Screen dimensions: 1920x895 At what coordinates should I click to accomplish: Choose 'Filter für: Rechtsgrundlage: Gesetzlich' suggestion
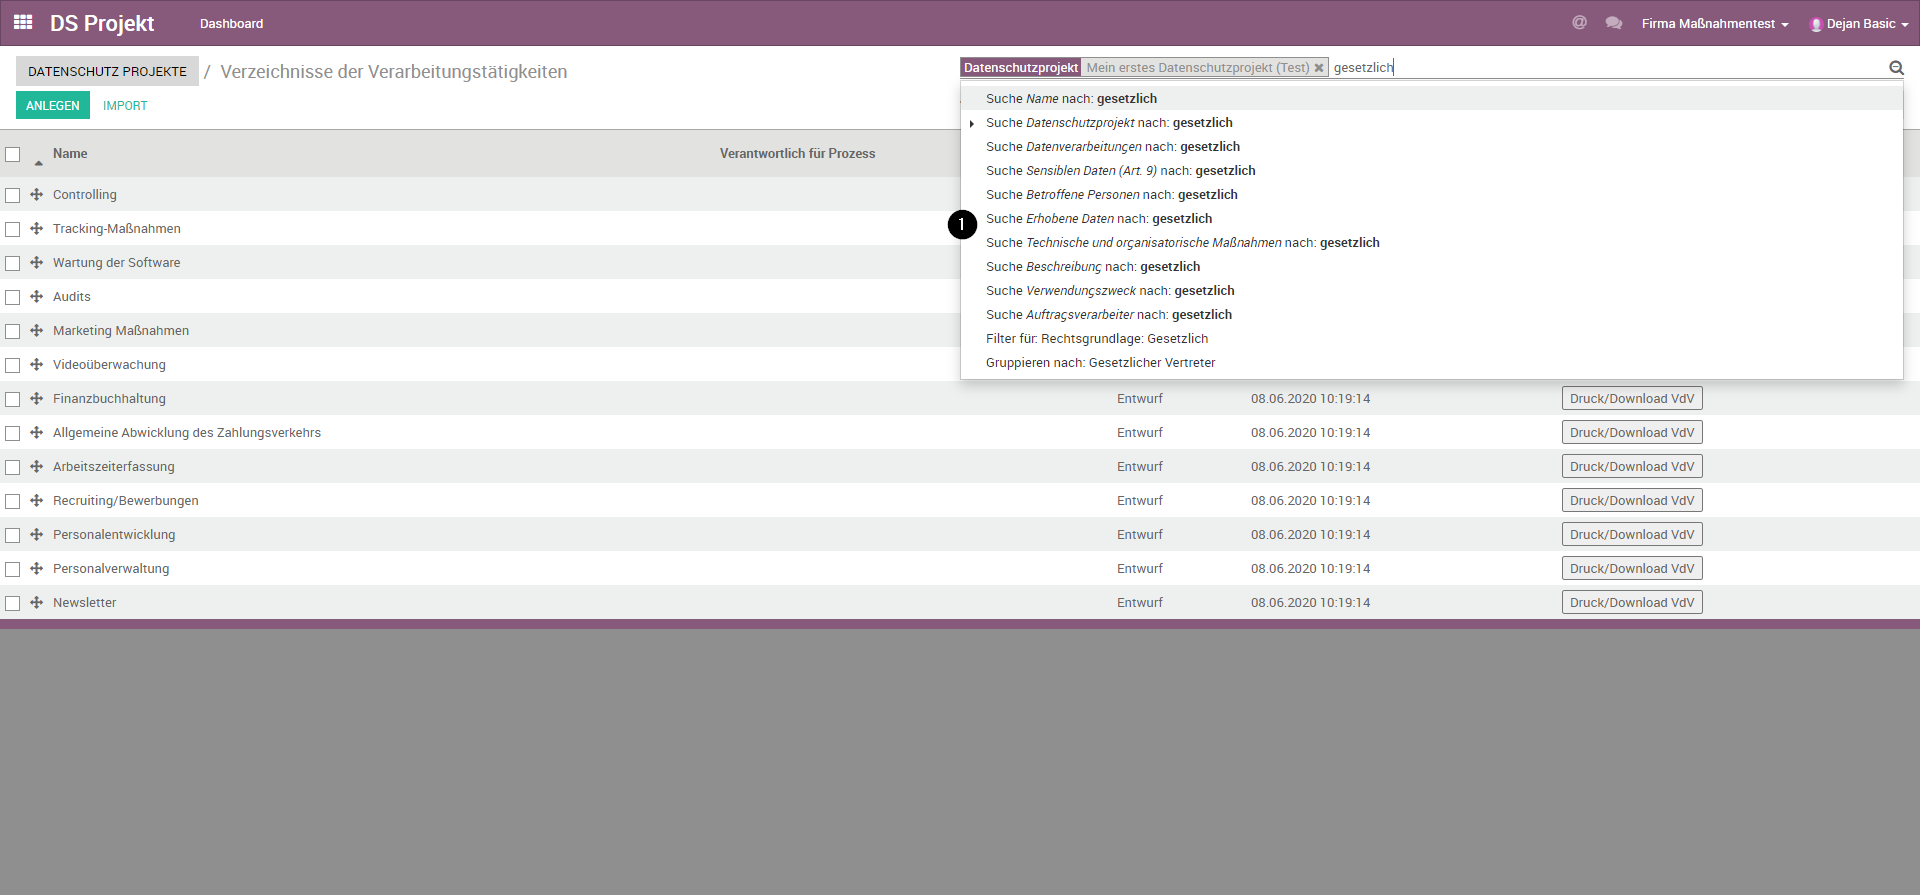(1096, 339)
